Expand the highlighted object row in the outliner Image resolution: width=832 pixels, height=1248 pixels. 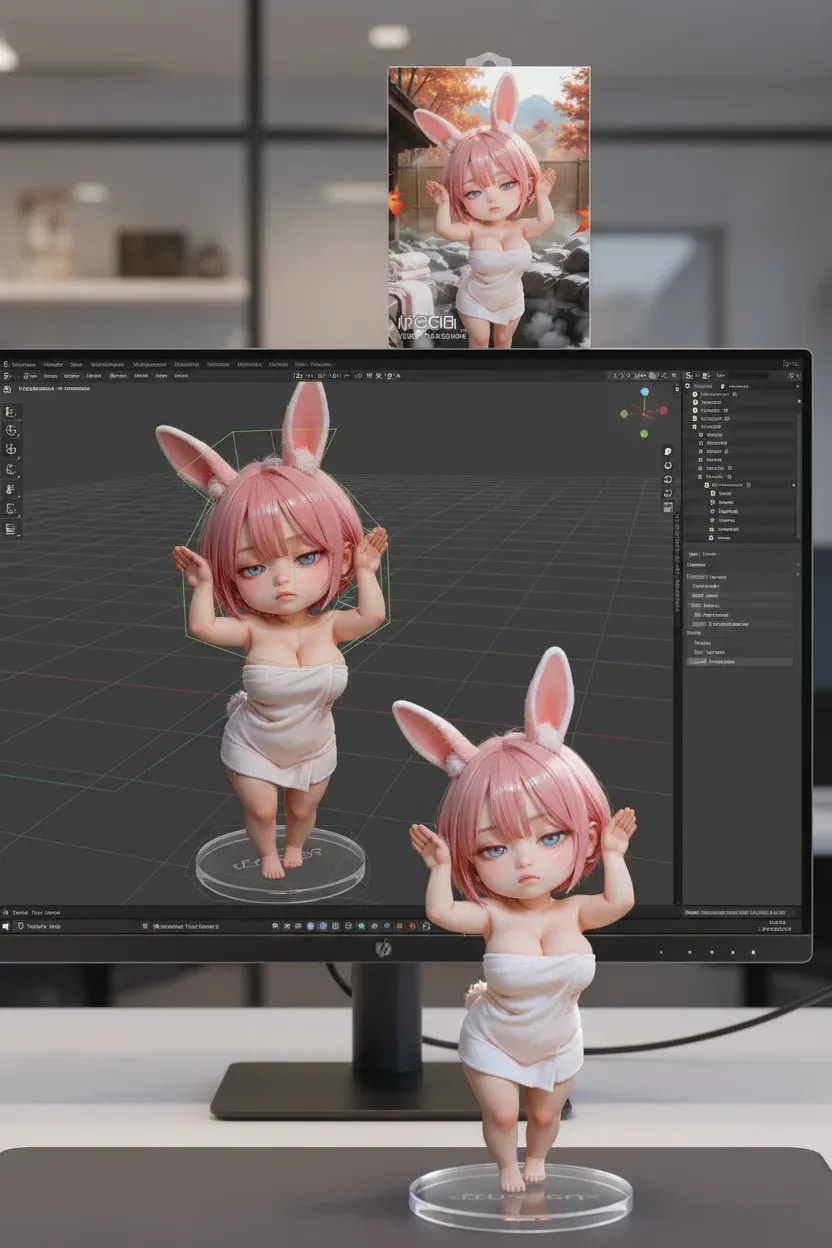pyautogui.click(x=706, y=485)
